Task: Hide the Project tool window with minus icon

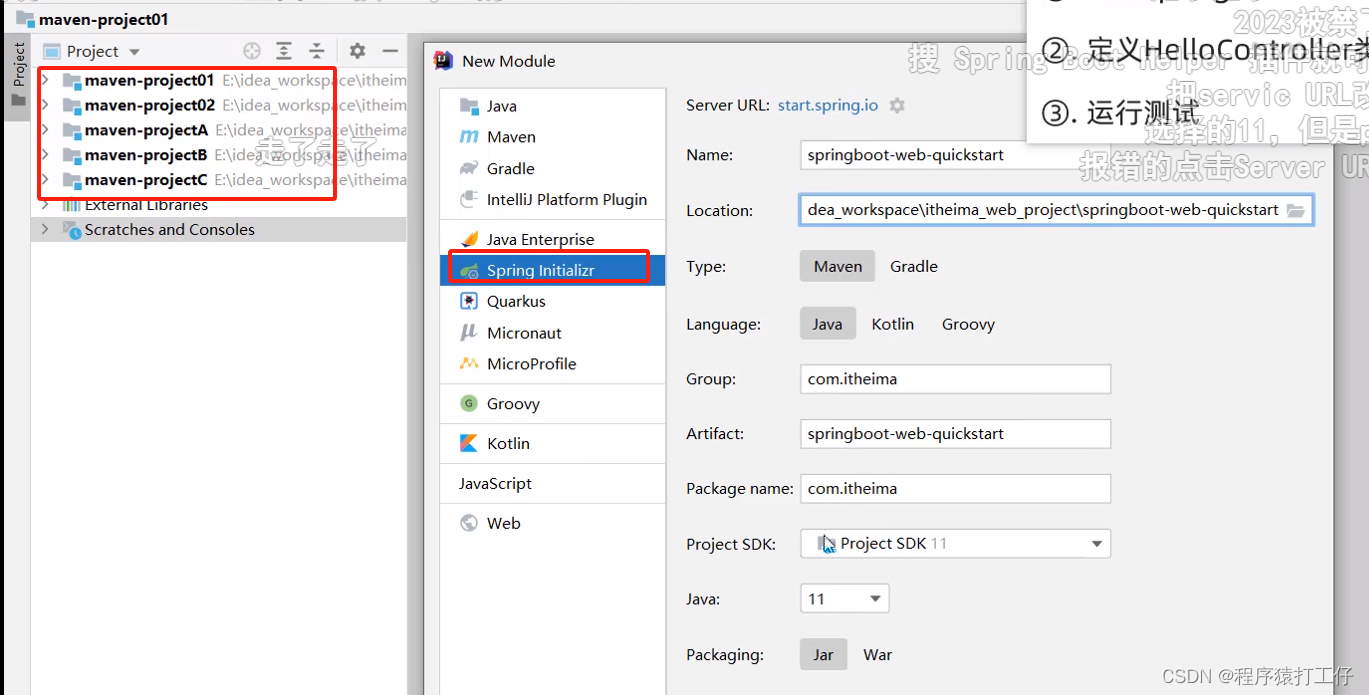Action: 390,51
